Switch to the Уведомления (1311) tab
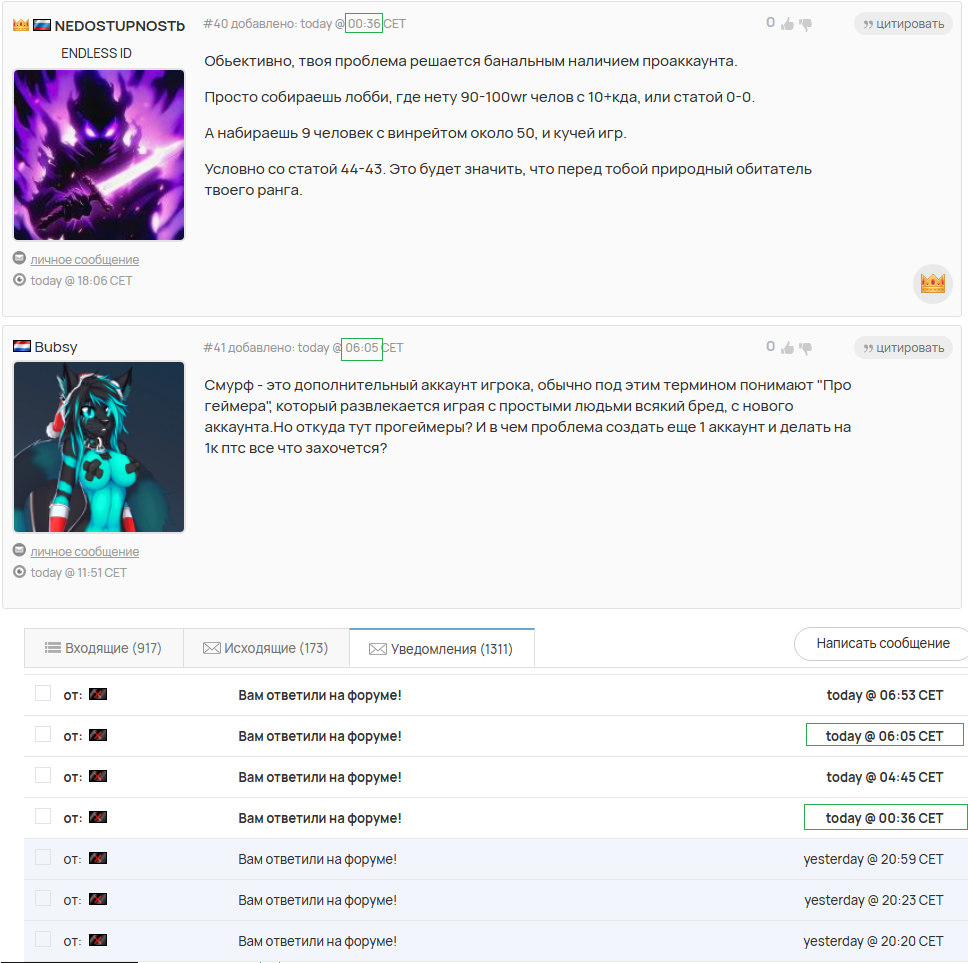The width and height of the screenshot is (968, 963). (x=441, y=649)
